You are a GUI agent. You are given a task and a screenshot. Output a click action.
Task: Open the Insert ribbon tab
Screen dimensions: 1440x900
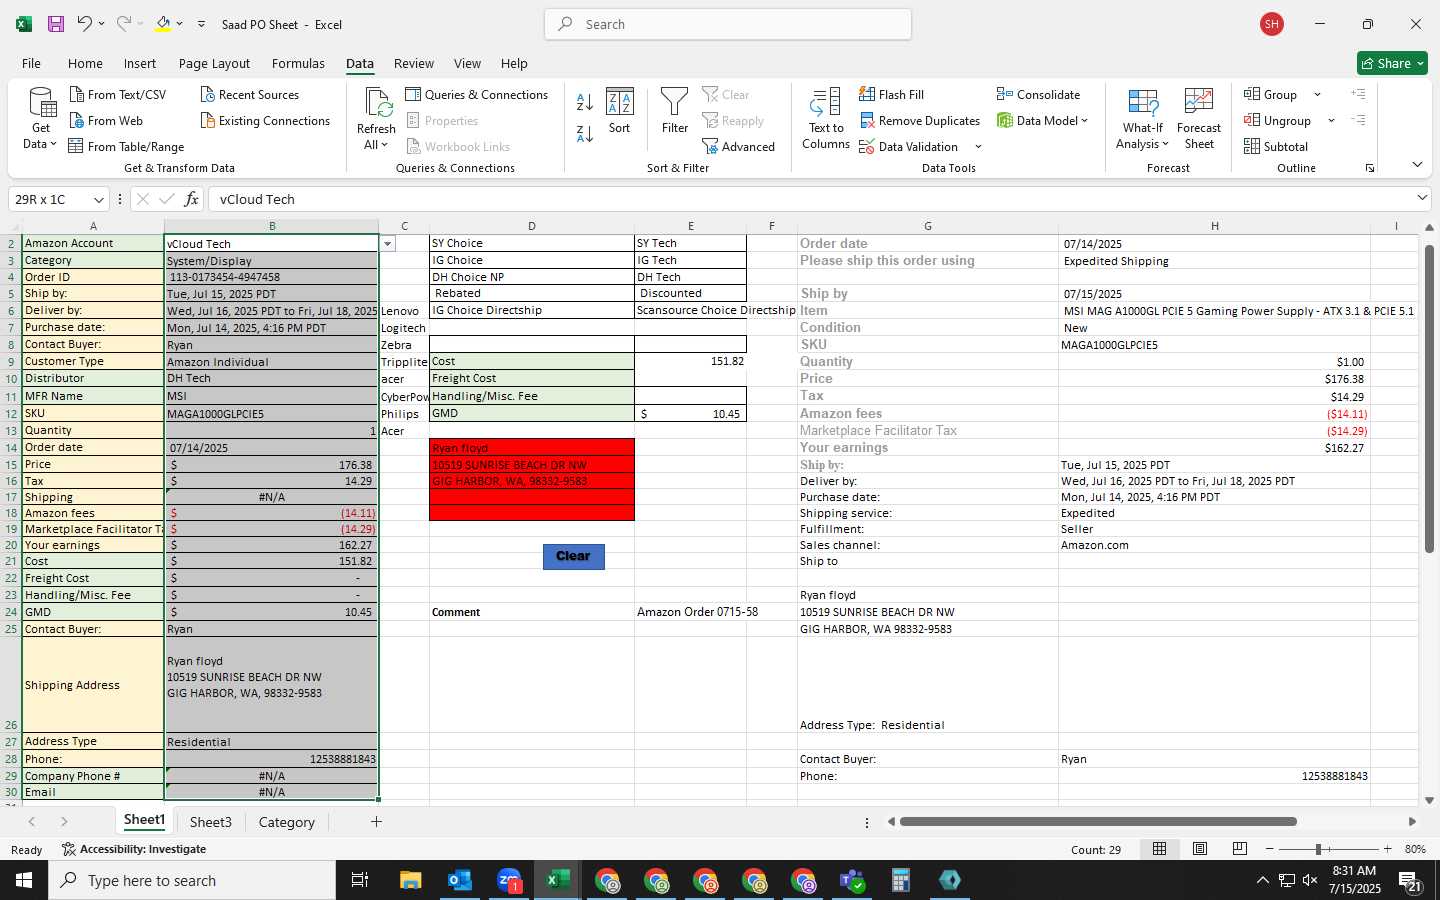[x=140, y=63]
